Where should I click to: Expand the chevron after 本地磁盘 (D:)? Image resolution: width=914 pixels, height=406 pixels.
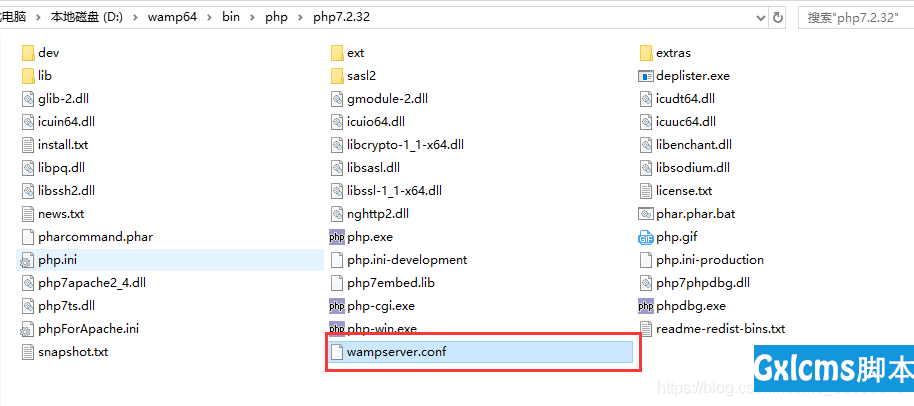[135, 17]
